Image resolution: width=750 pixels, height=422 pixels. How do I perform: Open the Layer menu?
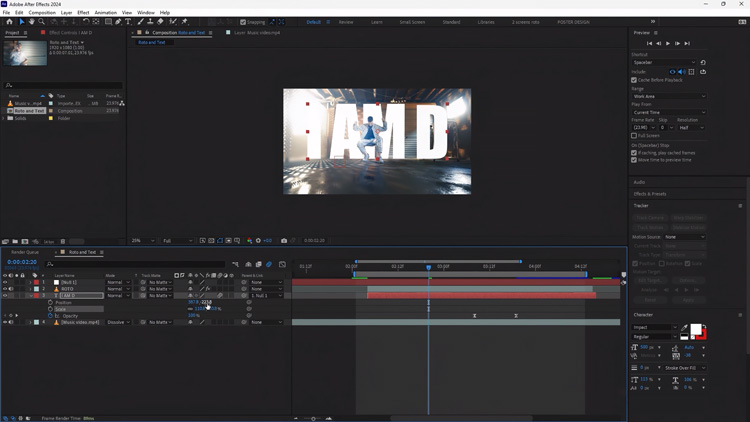(x=66, y=12)
